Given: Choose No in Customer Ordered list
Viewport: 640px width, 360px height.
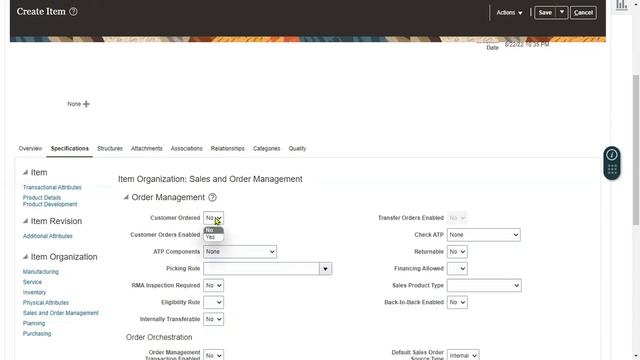Looking at the screenshot, I should [x=213, y=230].
